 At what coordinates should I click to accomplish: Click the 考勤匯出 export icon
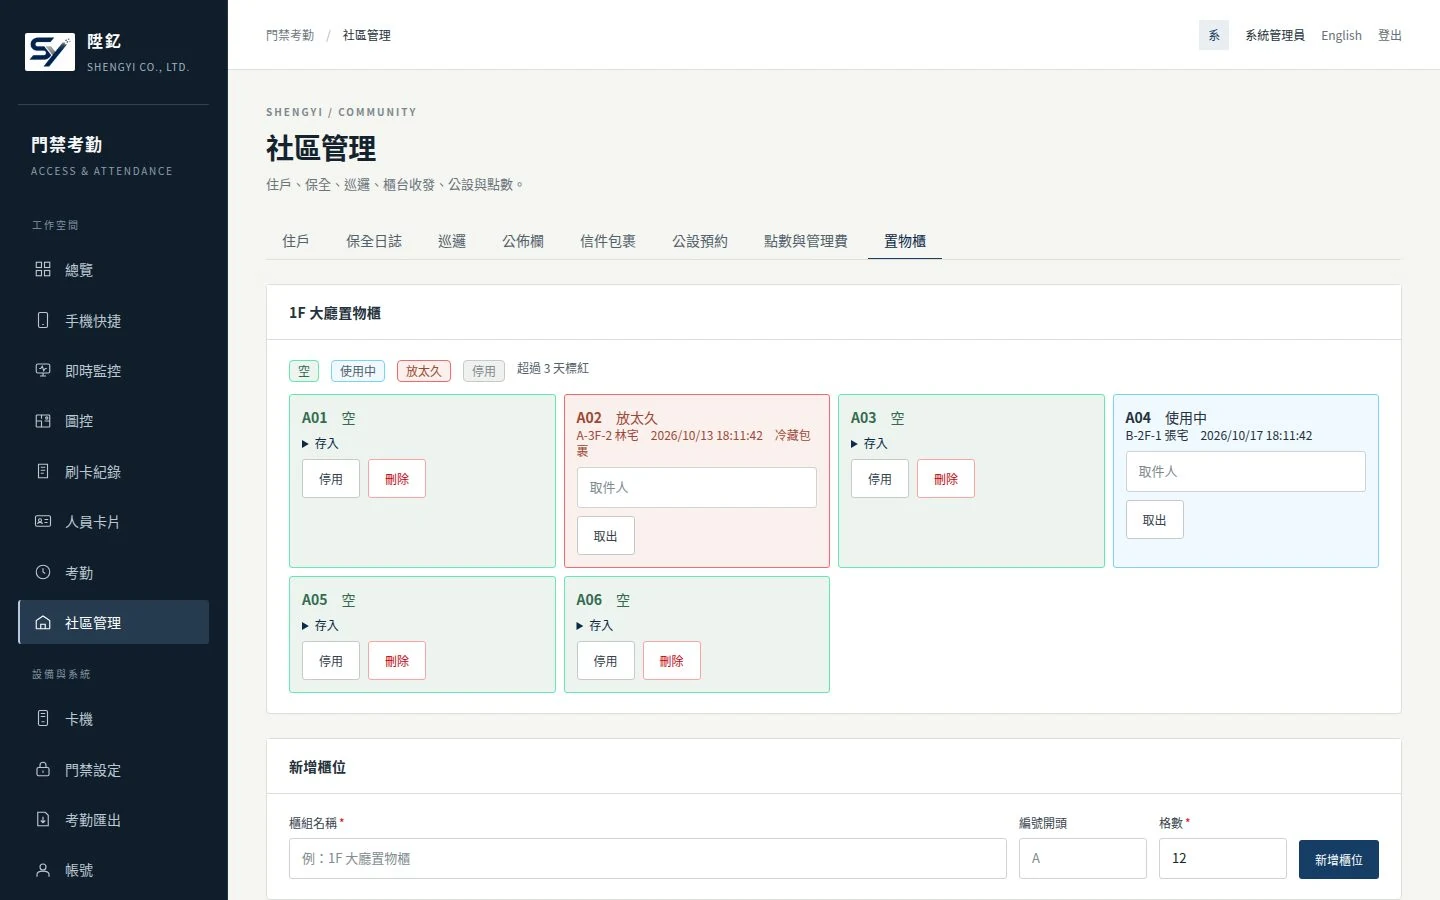tap(43, 819)
